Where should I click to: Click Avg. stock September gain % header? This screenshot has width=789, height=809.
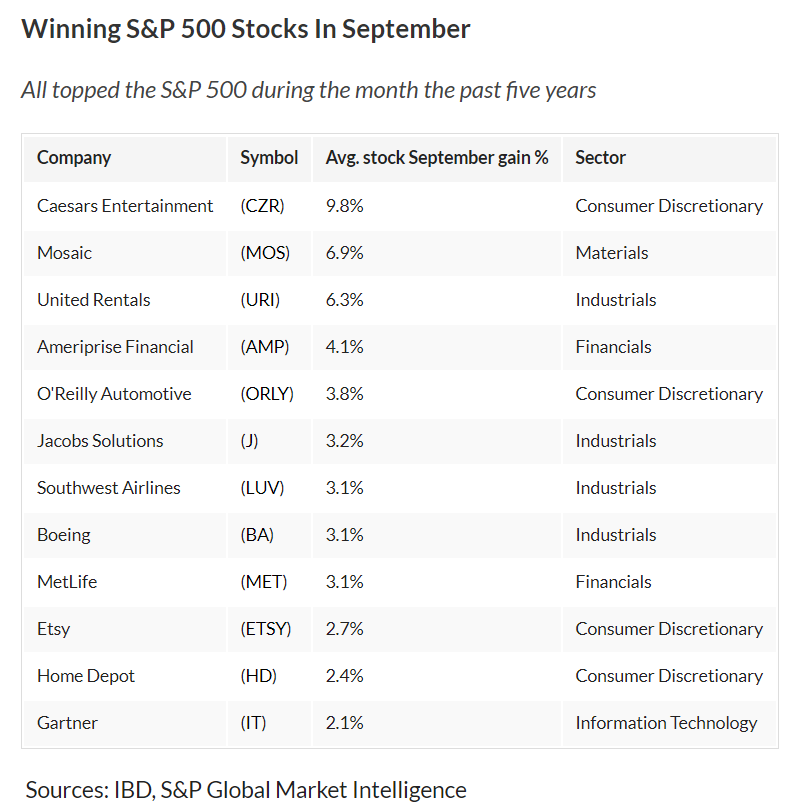tap(437, 157)
